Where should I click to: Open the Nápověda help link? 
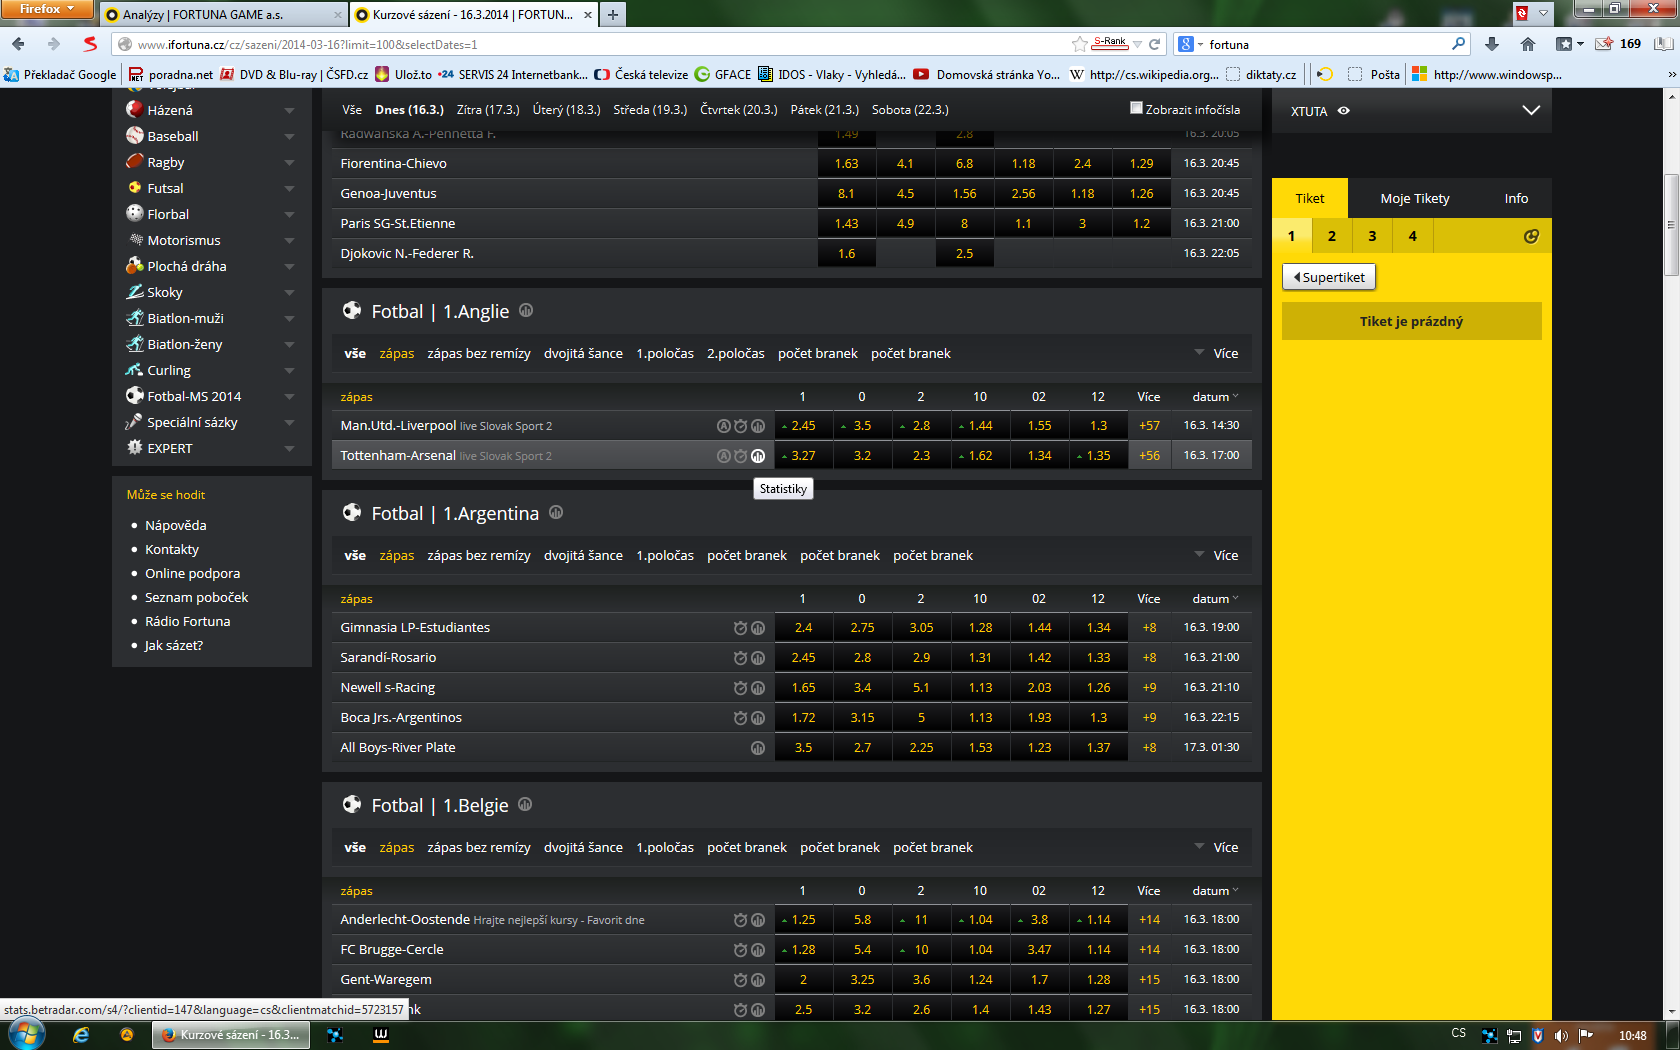pos(176,525)
